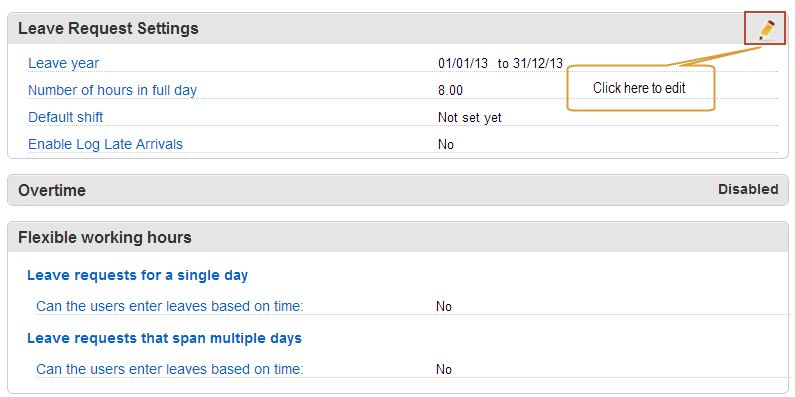Click the No value for Late Arrivals
Screen dimensions: 795x397
coord(446,145)
